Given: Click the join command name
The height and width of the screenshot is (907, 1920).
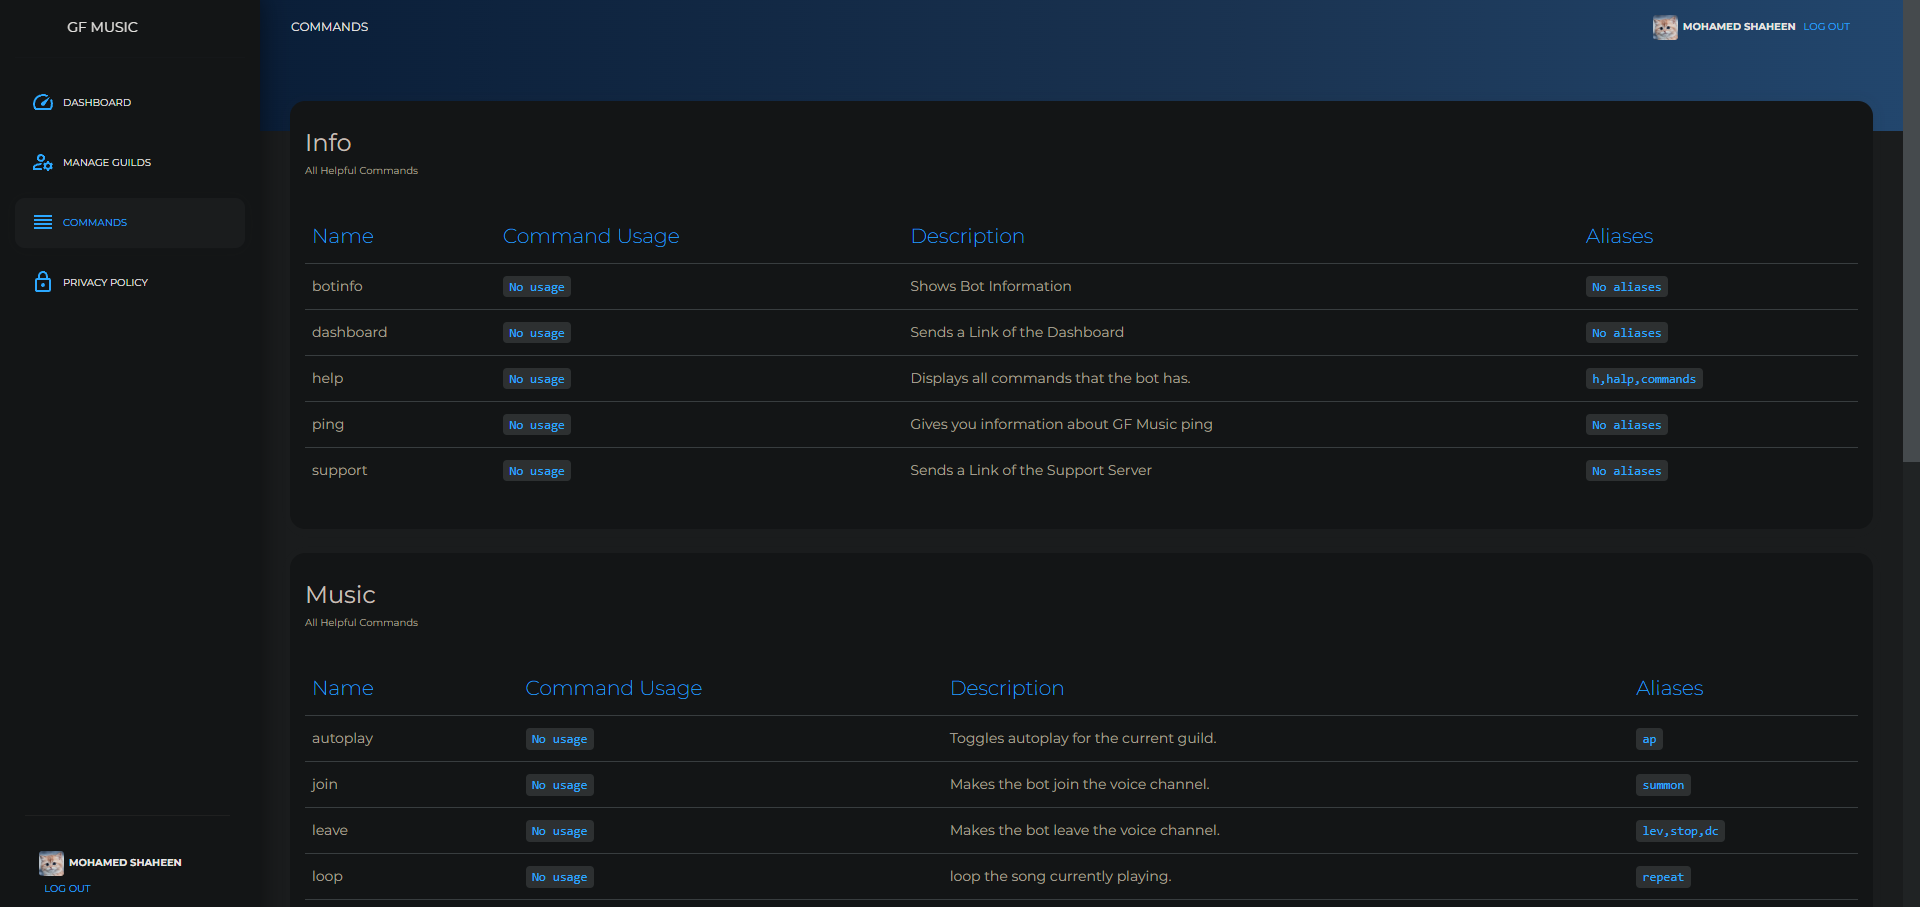Looking at the screenshot, I should [324, 784].
